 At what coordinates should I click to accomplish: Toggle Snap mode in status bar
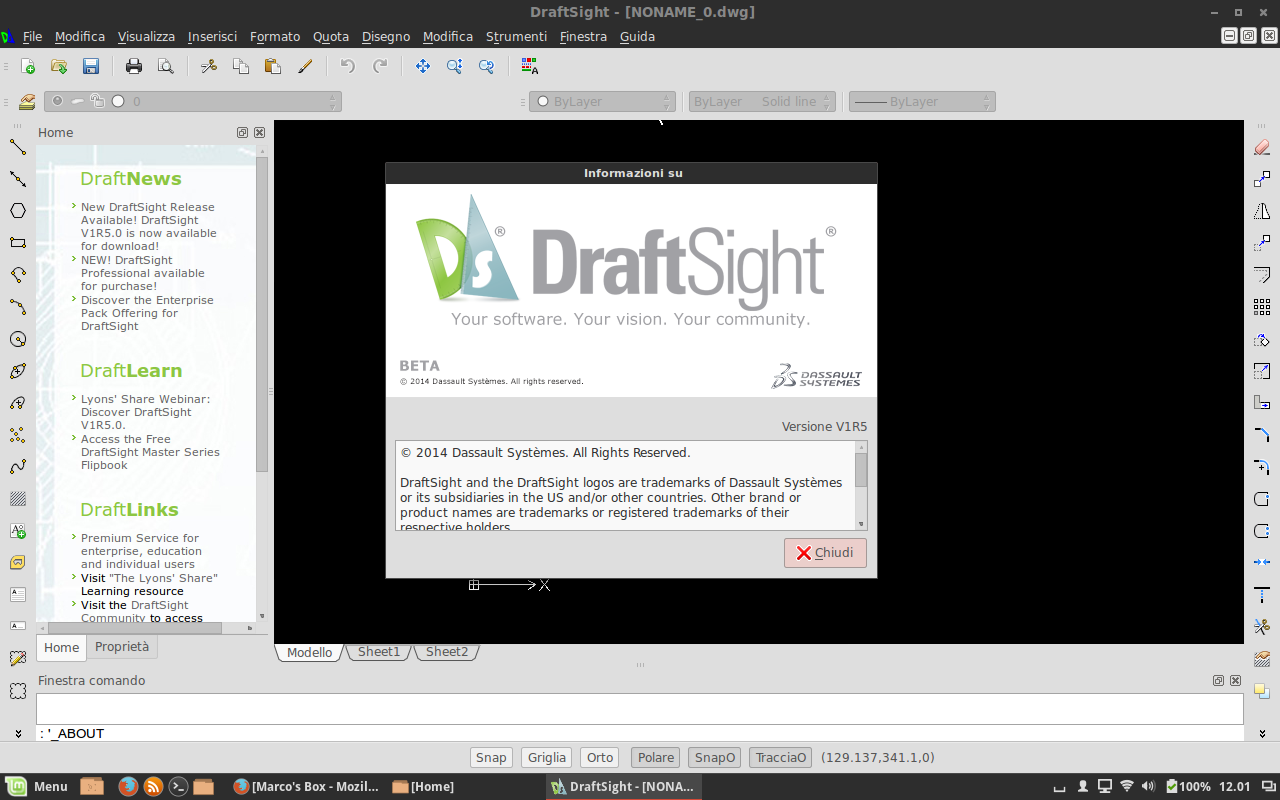(491, 758)
